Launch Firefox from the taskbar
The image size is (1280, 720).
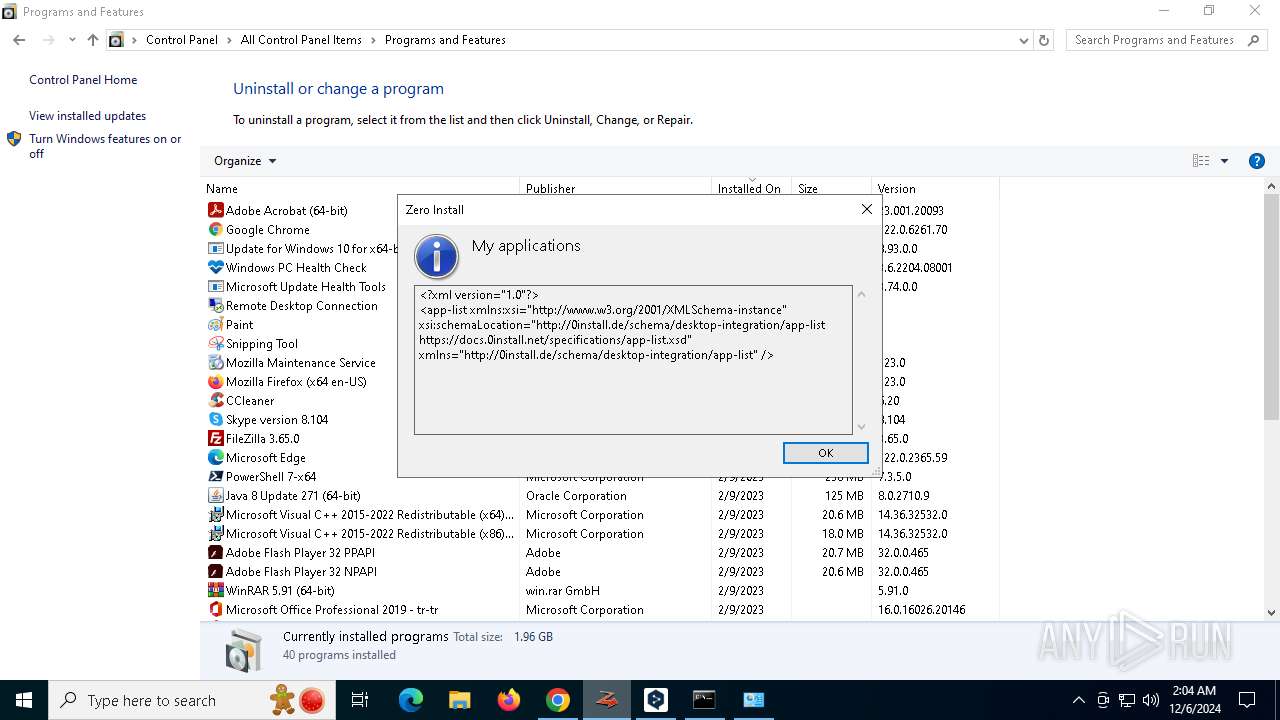pos(509,700)
